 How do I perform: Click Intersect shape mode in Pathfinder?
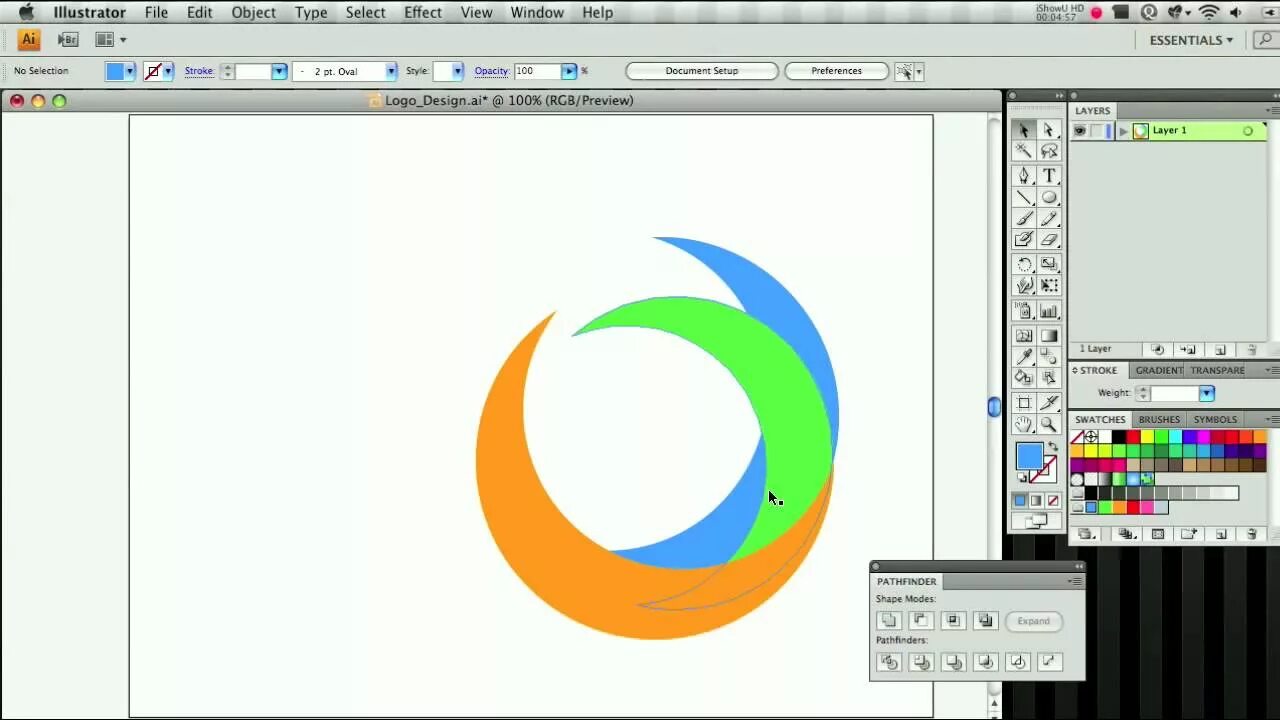[953, 621]
